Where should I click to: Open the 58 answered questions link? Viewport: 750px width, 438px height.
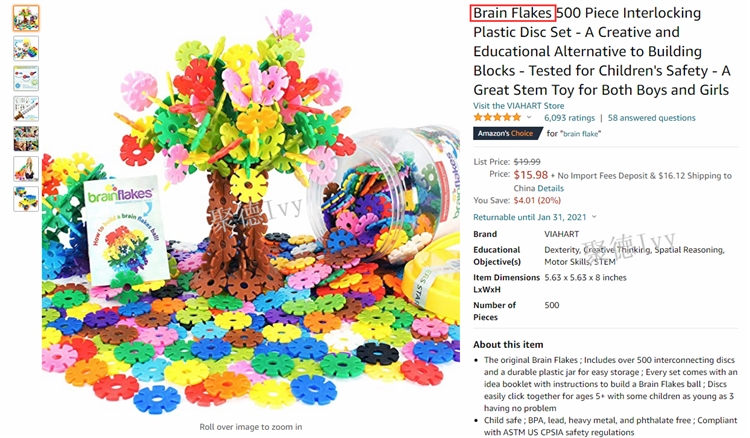[651, 118]
